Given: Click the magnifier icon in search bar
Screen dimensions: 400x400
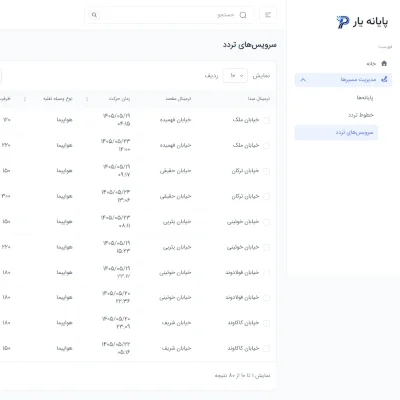Looking at the screenshot, I should pyautogui.click(x=243, y=15).
